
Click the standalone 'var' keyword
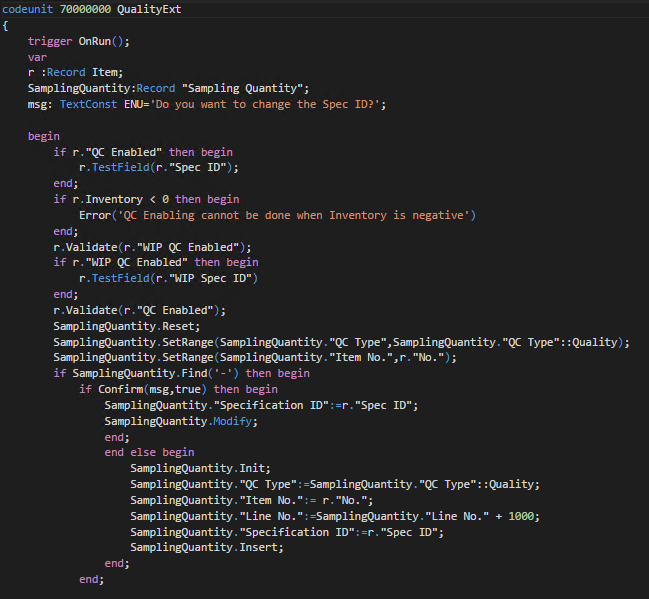coord(37,57)
